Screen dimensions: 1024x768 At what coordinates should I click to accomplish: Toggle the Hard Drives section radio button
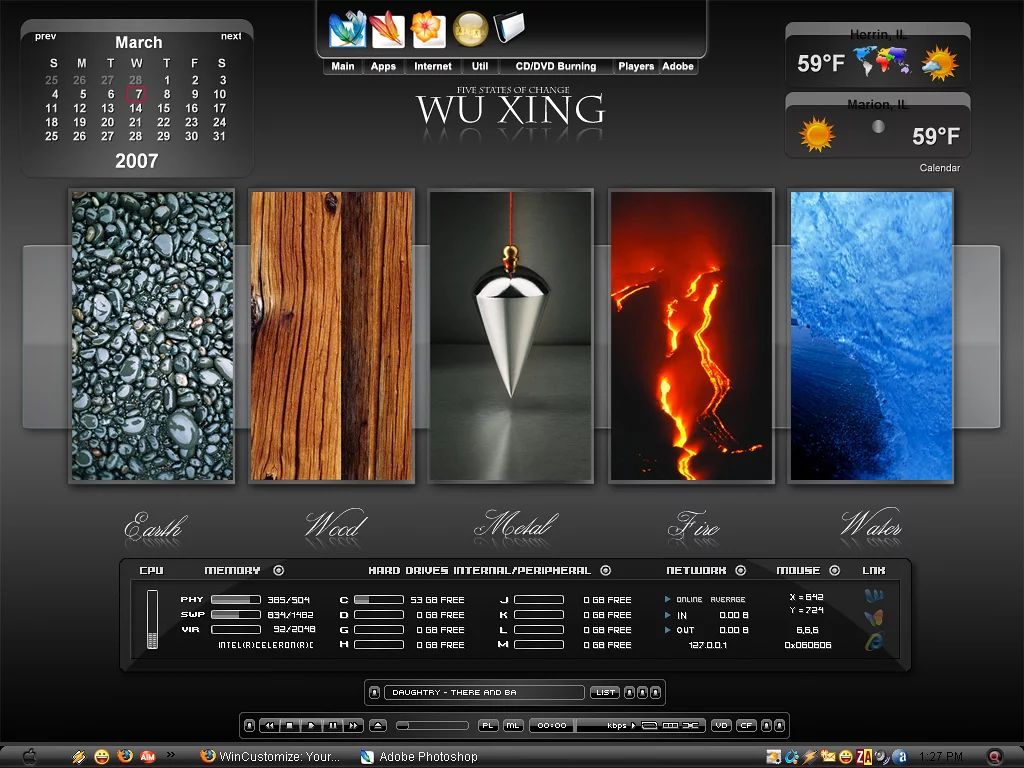pos(605,571)
